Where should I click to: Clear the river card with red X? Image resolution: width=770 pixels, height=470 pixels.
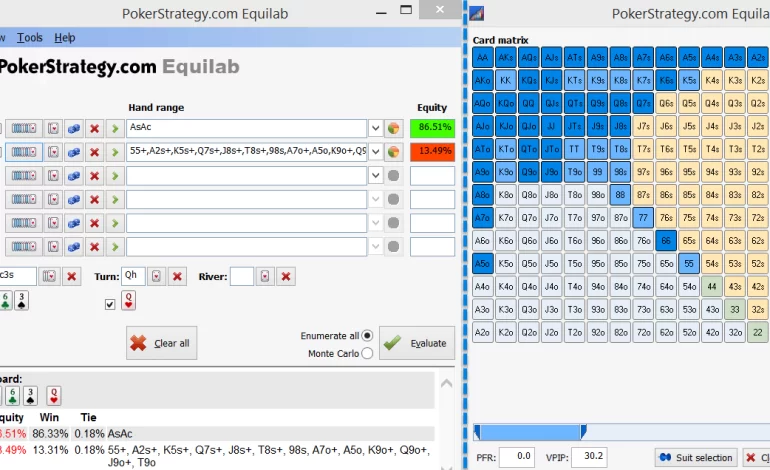(286, 276)
